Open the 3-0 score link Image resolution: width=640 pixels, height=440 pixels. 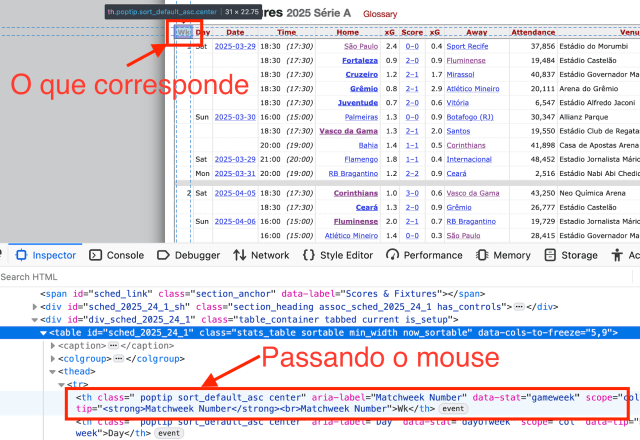pos(412,193)
